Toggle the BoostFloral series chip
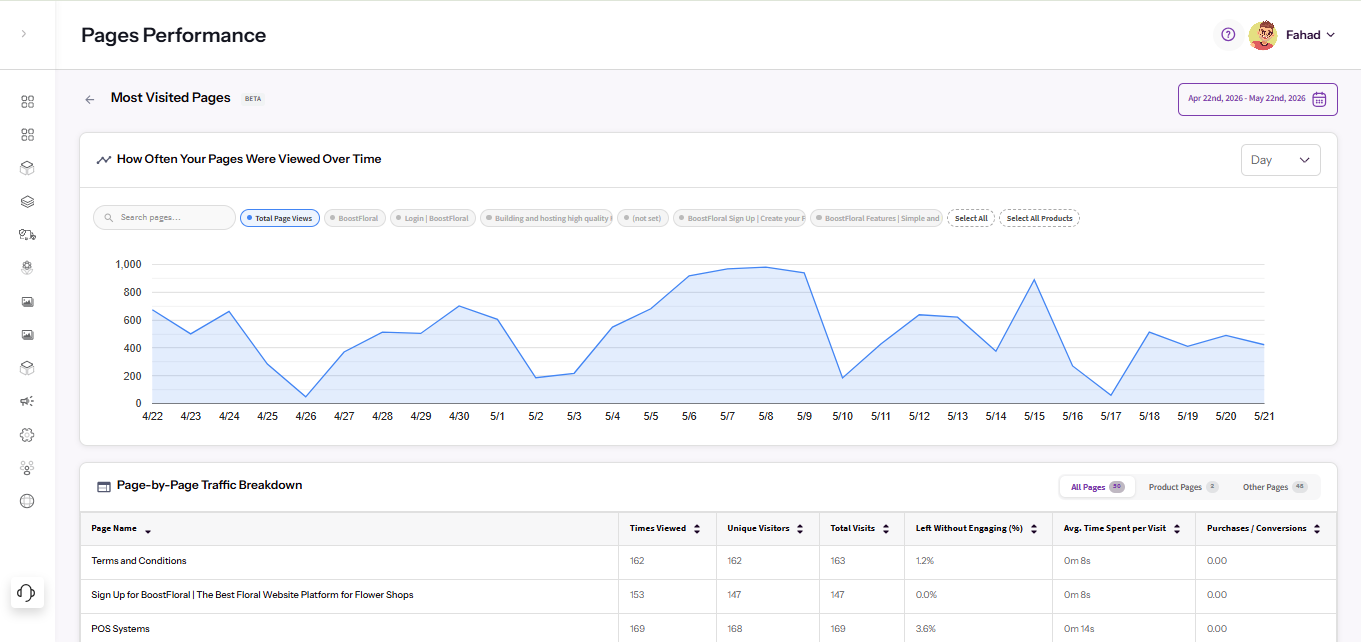 point(355,218)
